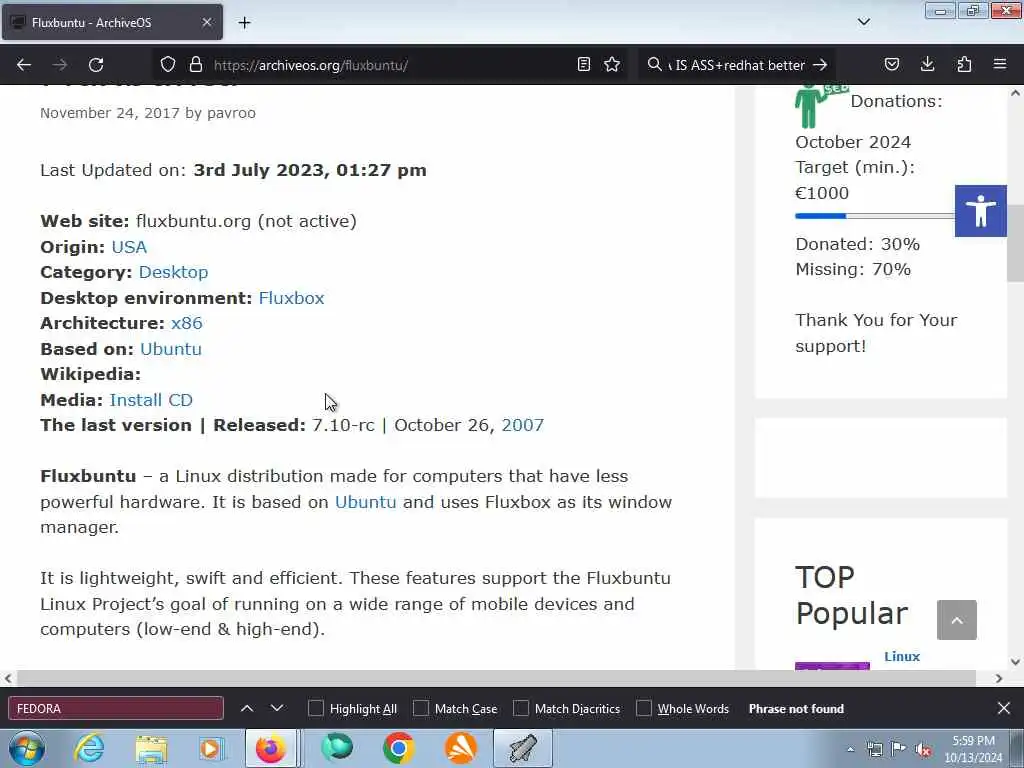Open Google Chrome from the taskbar
1024x768 pixels.
(x=399, y=748)
